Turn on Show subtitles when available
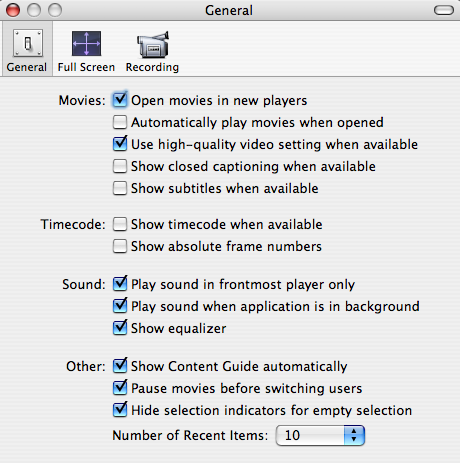The width and height of the screenshot is (460, 463). (x=120, y=188)
